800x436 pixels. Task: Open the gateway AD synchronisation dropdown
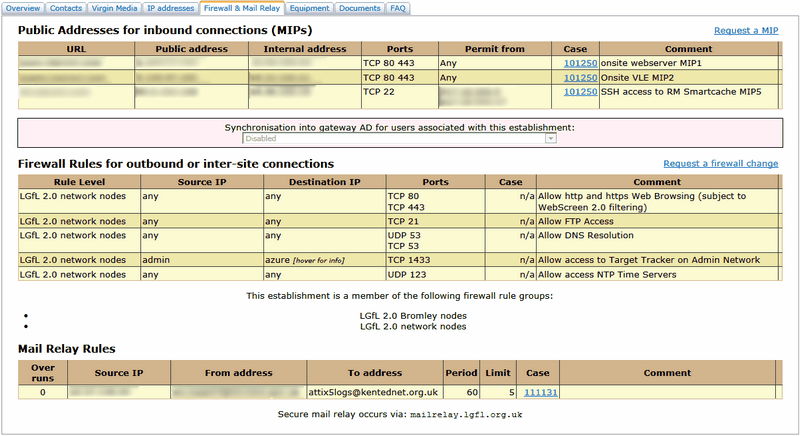point(399,138)
